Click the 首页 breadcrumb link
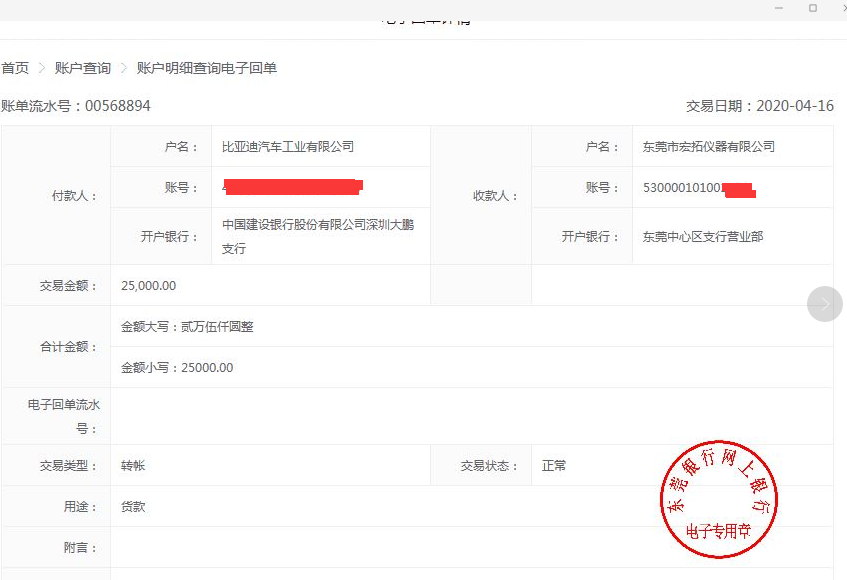Viewport: 847px width, 580px height. click(x=15, y=68)
